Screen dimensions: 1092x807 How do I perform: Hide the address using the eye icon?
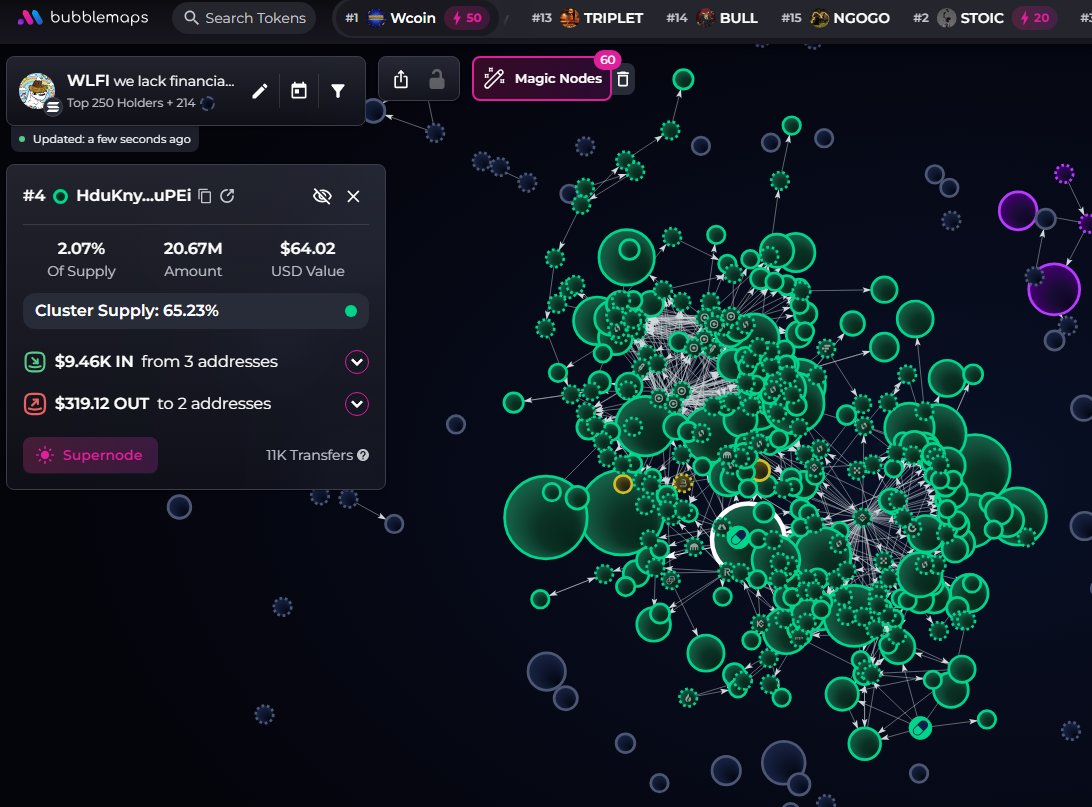click(x=322, y=196)
